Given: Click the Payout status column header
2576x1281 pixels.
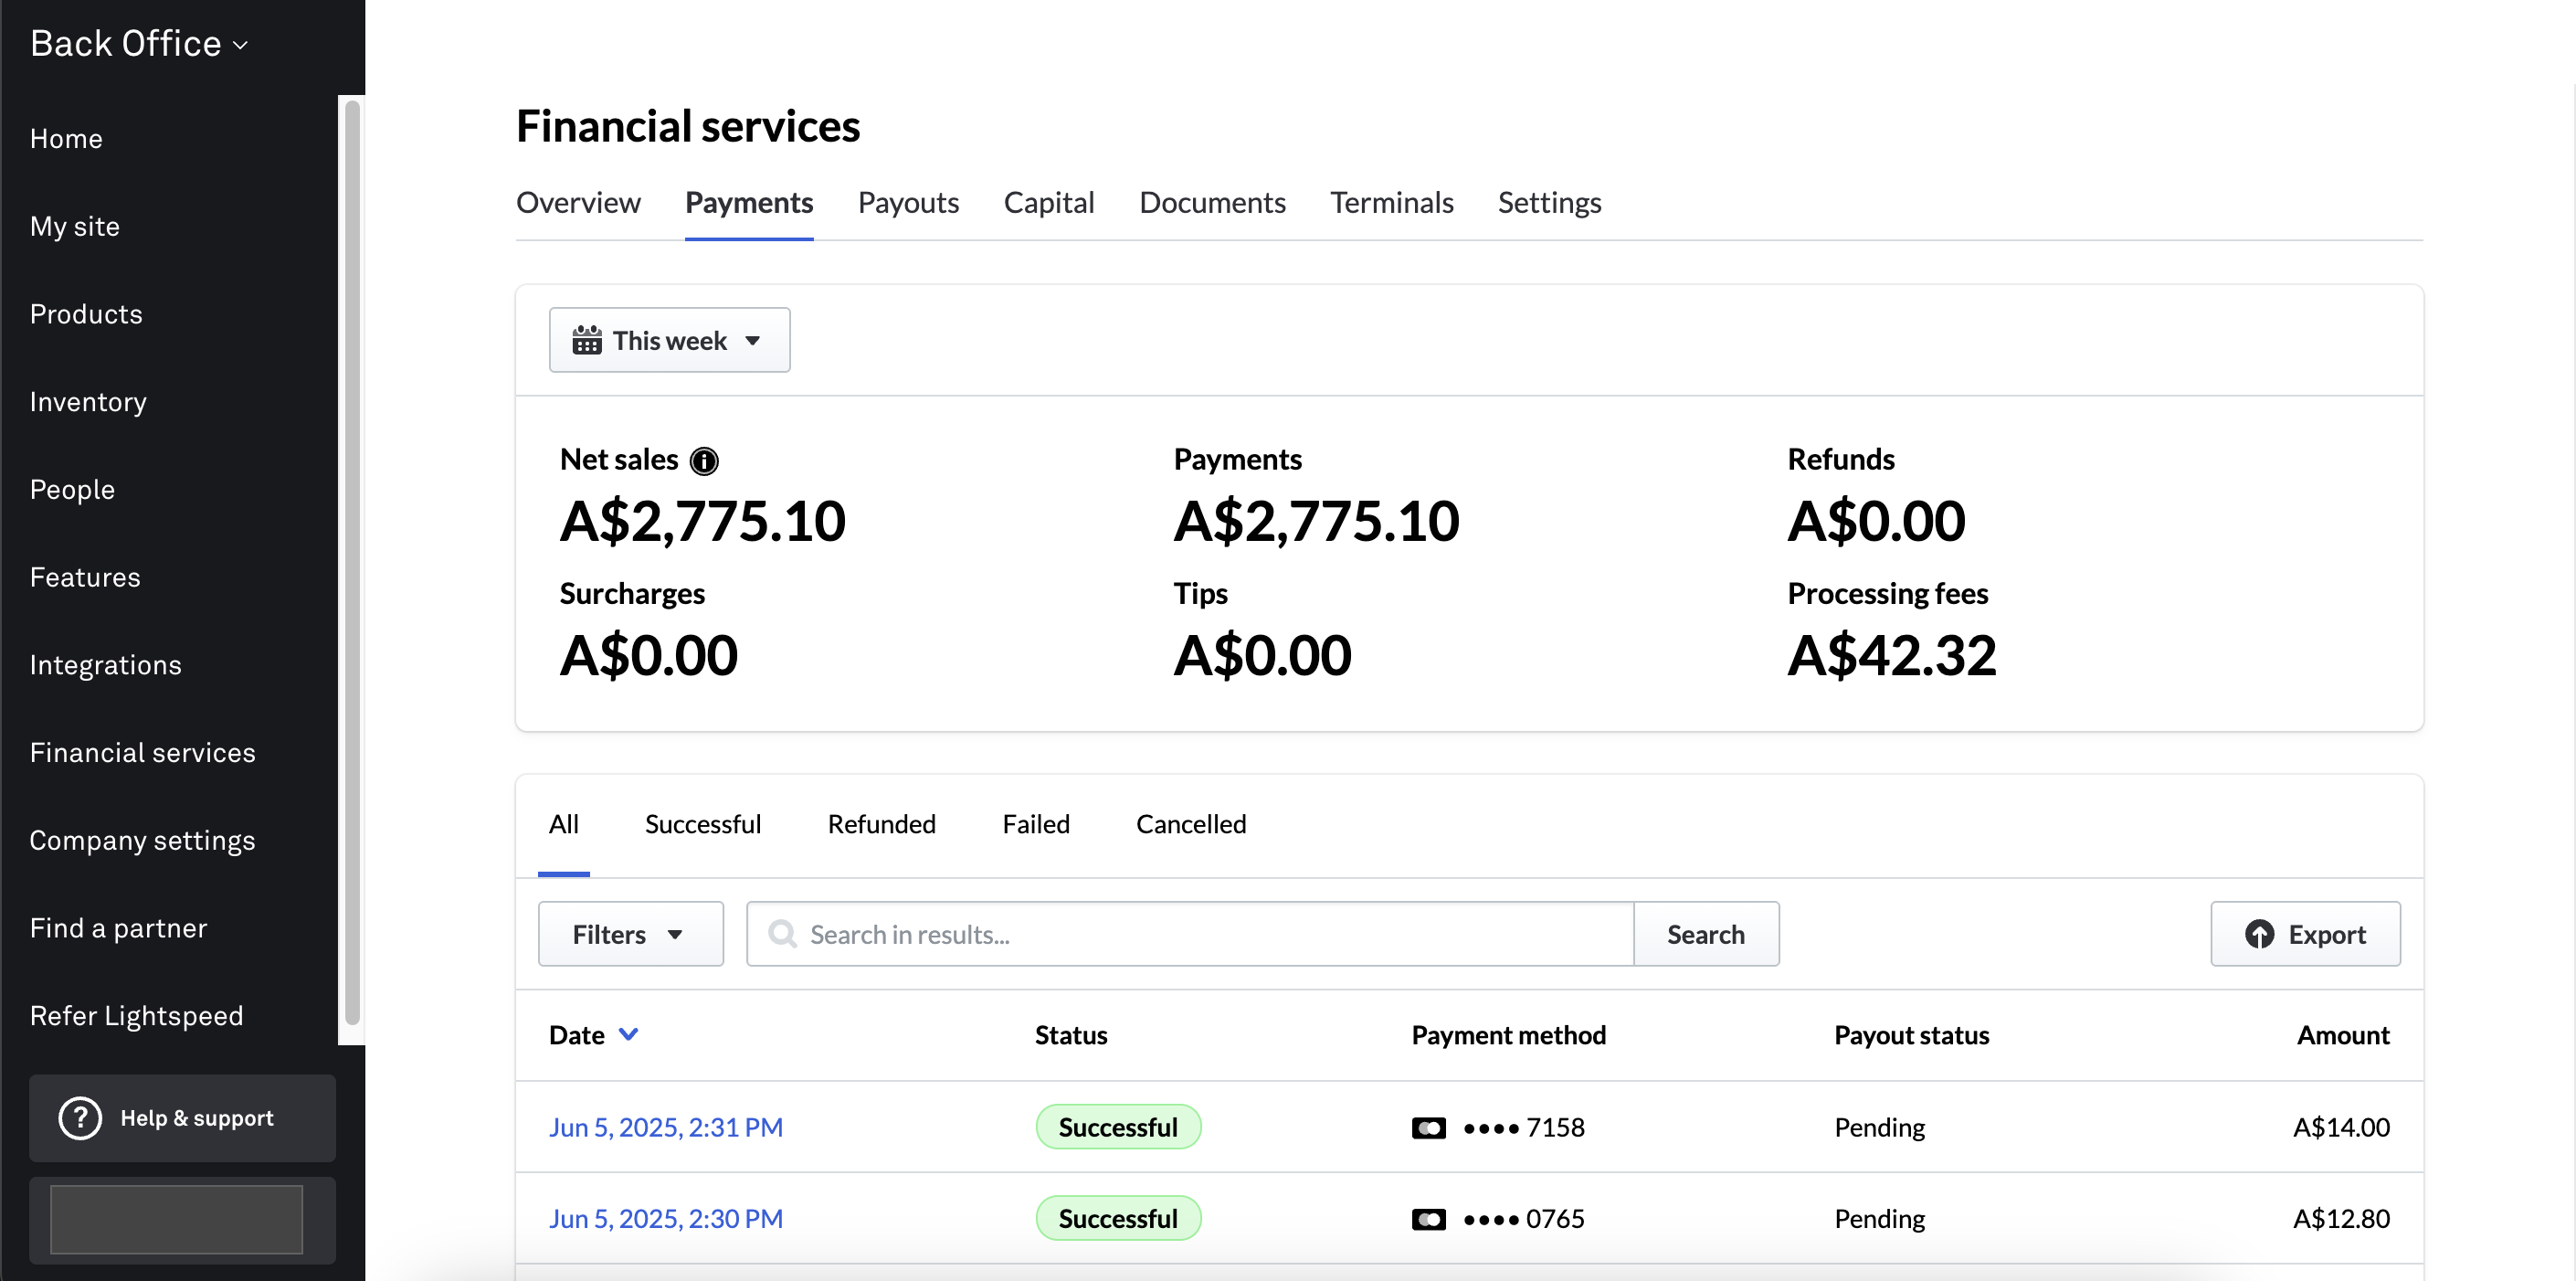Looking at the screenshot, I should pyautogui.click(x=1911, y=1035).
